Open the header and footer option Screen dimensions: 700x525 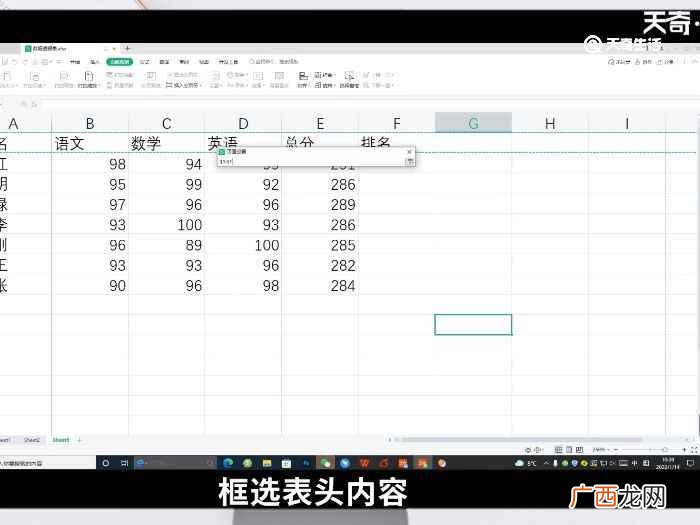click(x=121, y=85)
